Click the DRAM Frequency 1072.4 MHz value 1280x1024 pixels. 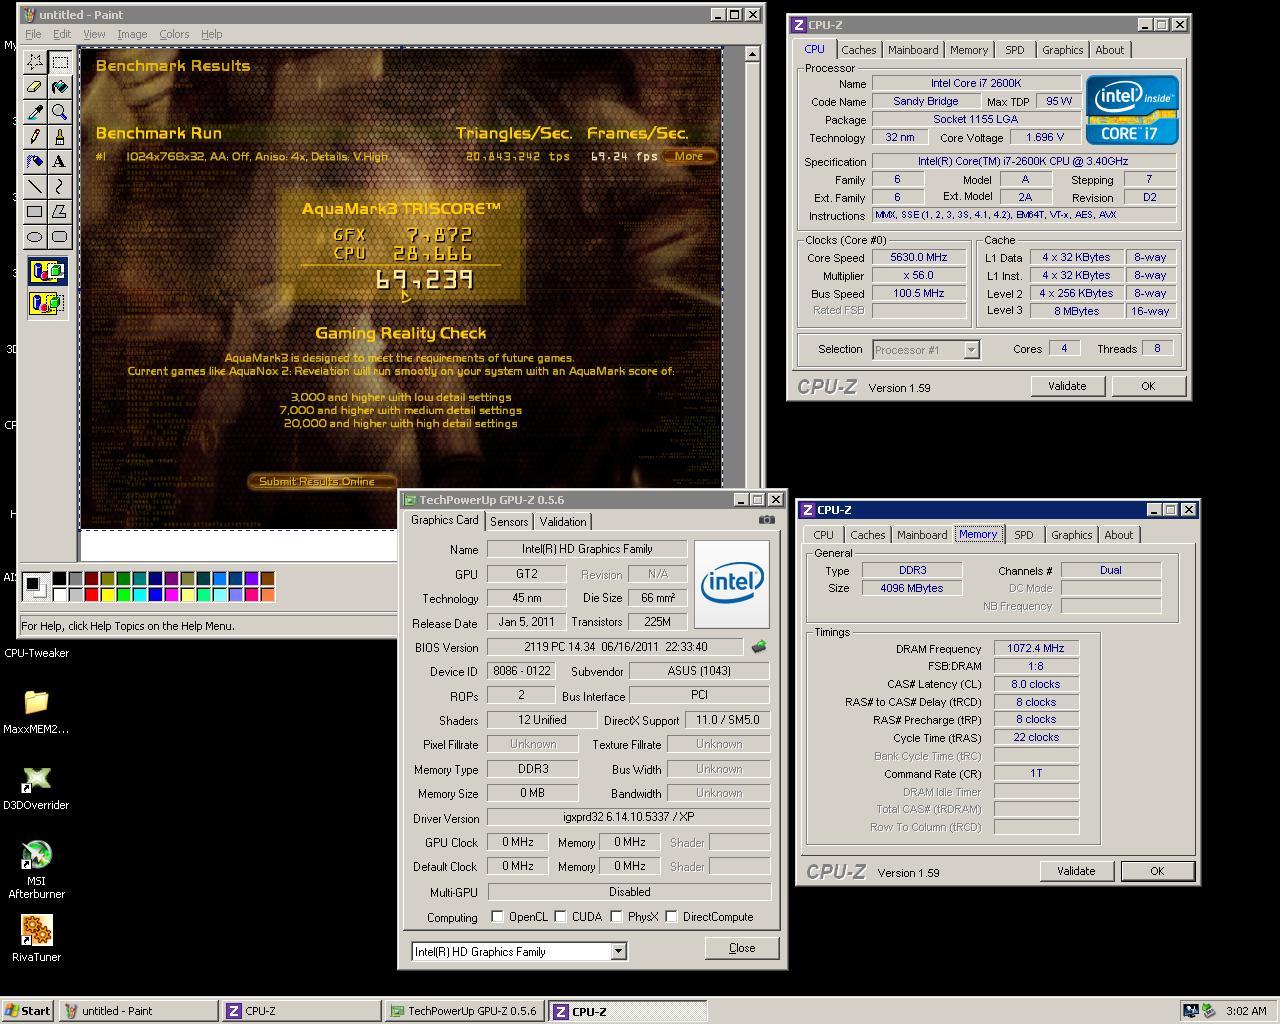tap(1036, 649)
